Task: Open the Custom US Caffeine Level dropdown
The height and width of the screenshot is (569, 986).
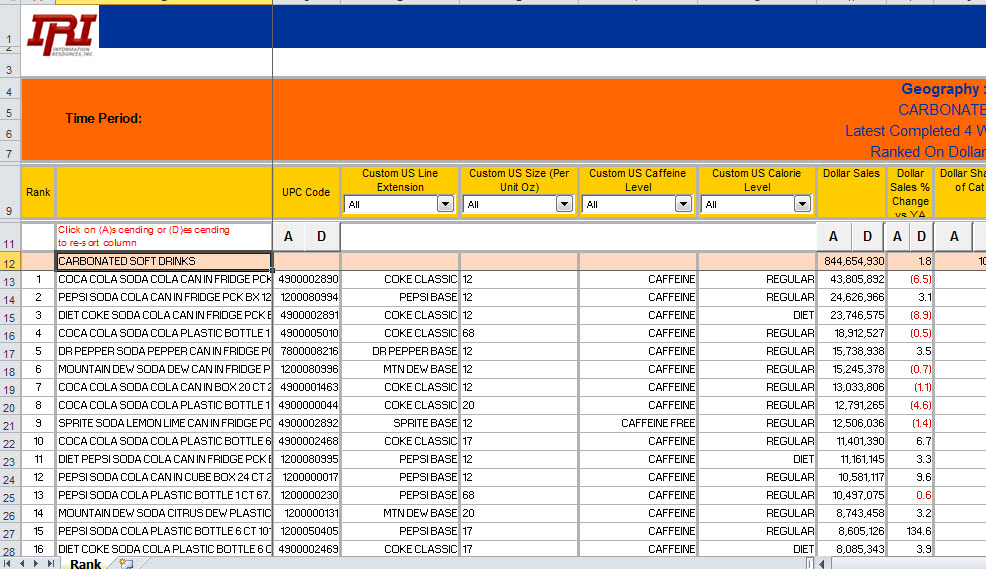Action: (x=683, y=204)
